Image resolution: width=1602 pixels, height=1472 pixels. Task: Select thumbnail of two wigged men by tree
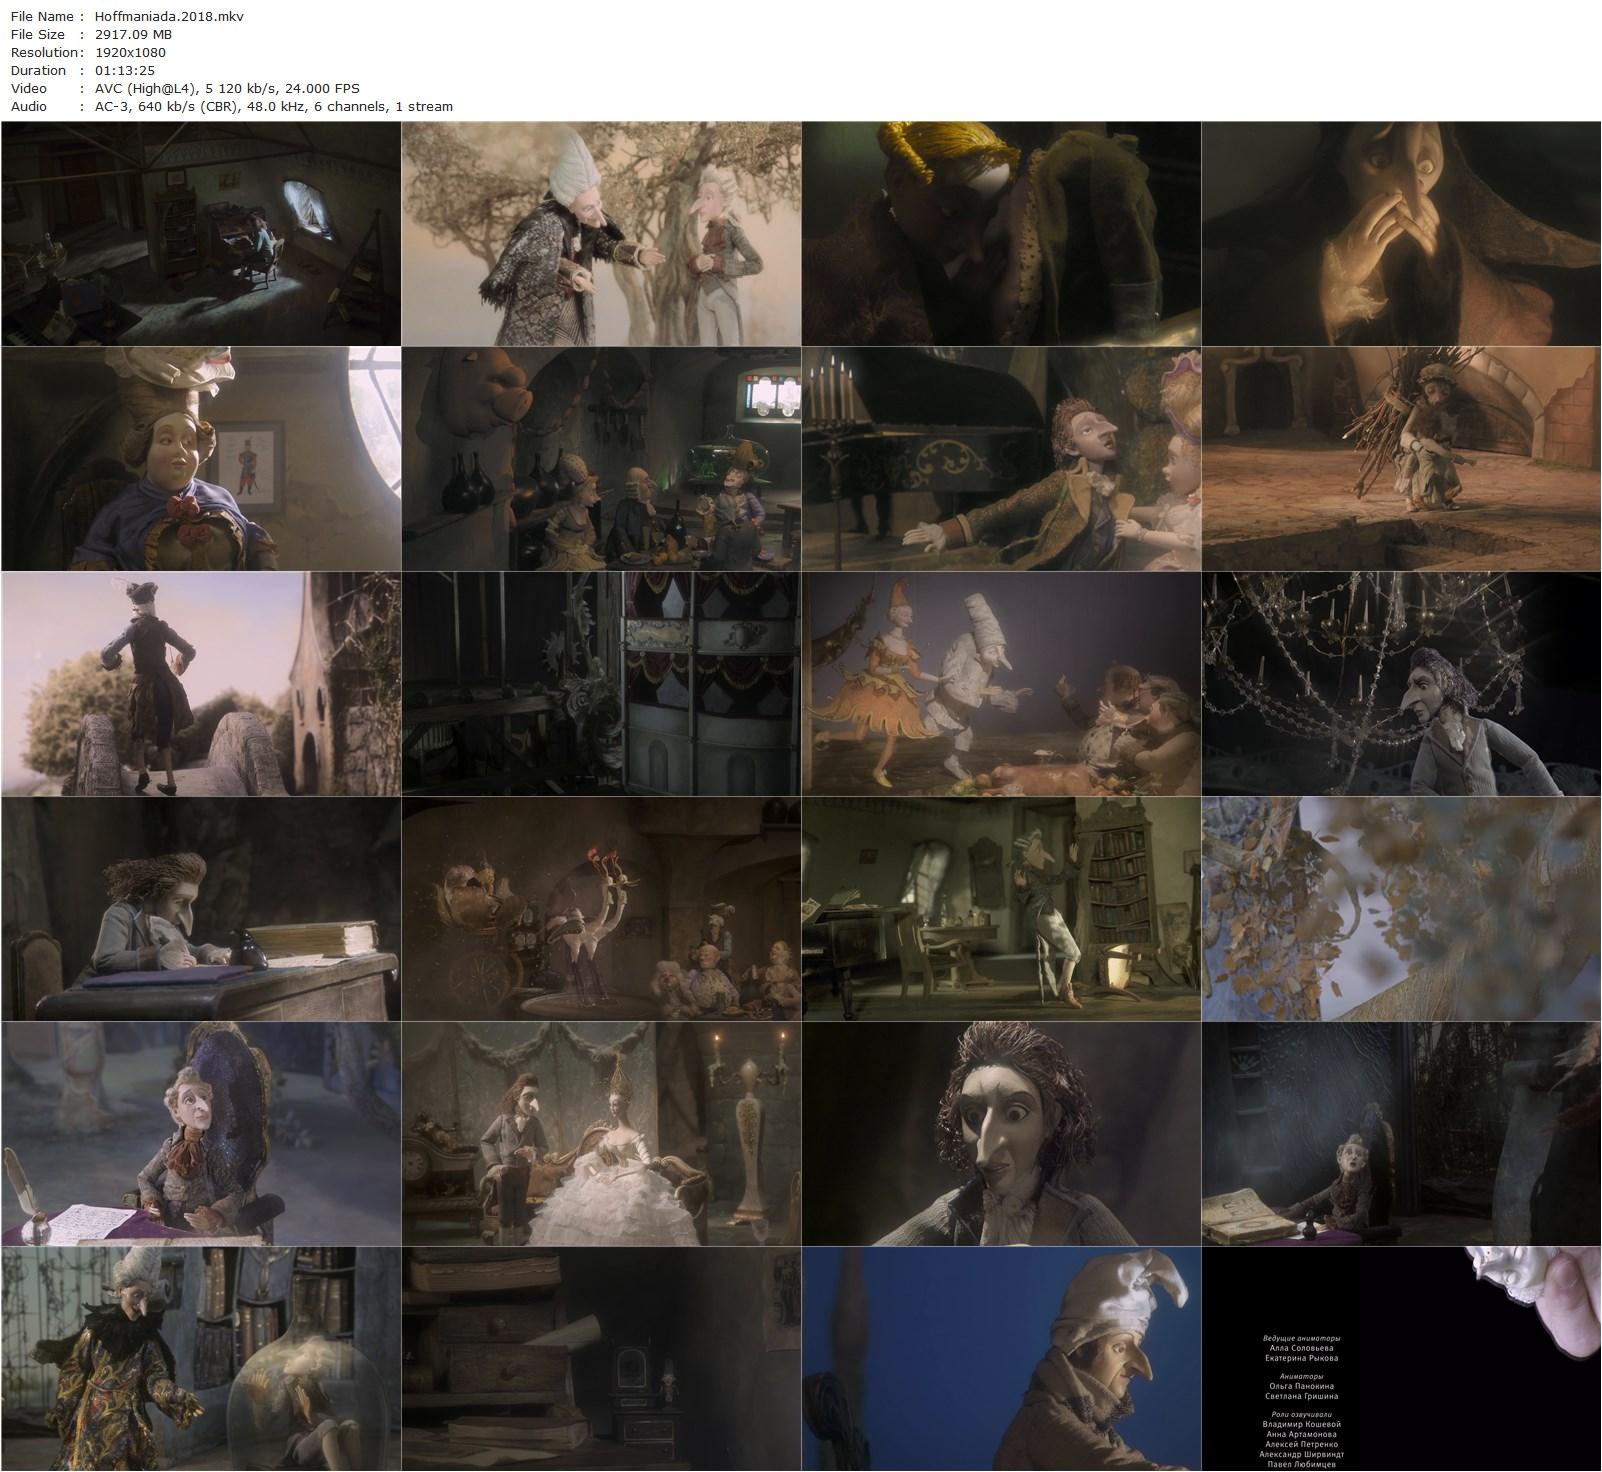(601, 234)
